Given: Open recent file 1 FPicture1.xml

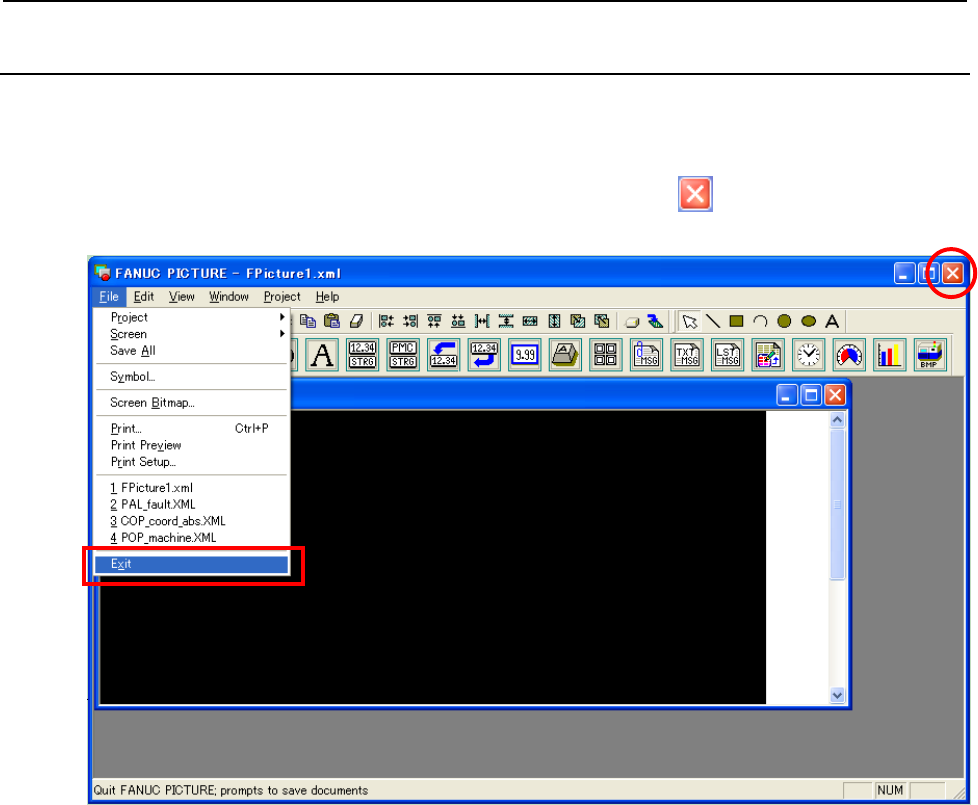Looking at the screenshot, I should 191,488.
